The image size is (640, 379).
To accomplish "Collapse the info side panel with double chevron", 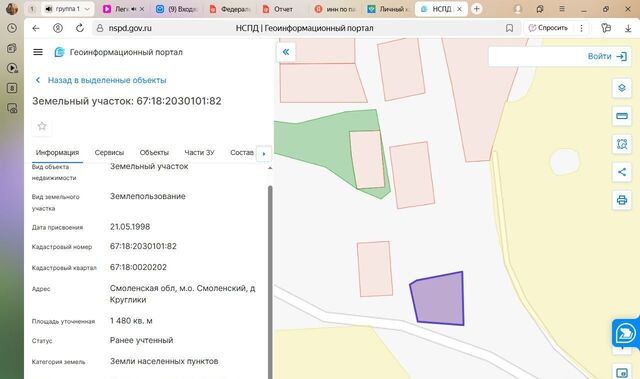I will click(286, 52).
